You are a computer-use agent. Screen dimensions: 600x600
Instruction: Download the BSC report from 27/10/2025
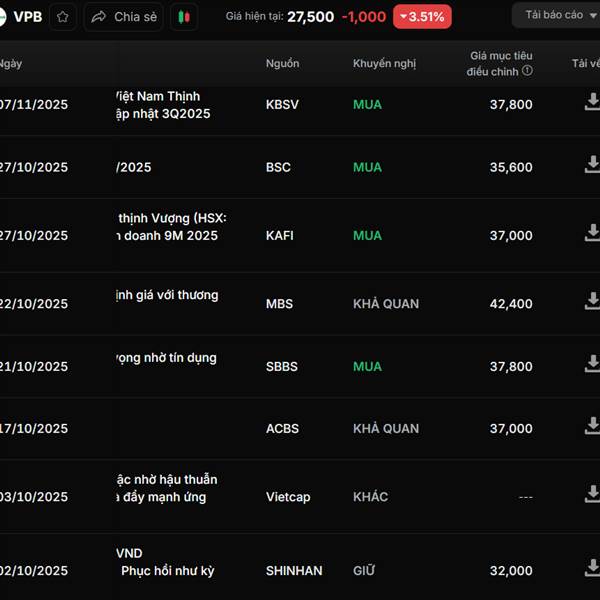(592, 165)
